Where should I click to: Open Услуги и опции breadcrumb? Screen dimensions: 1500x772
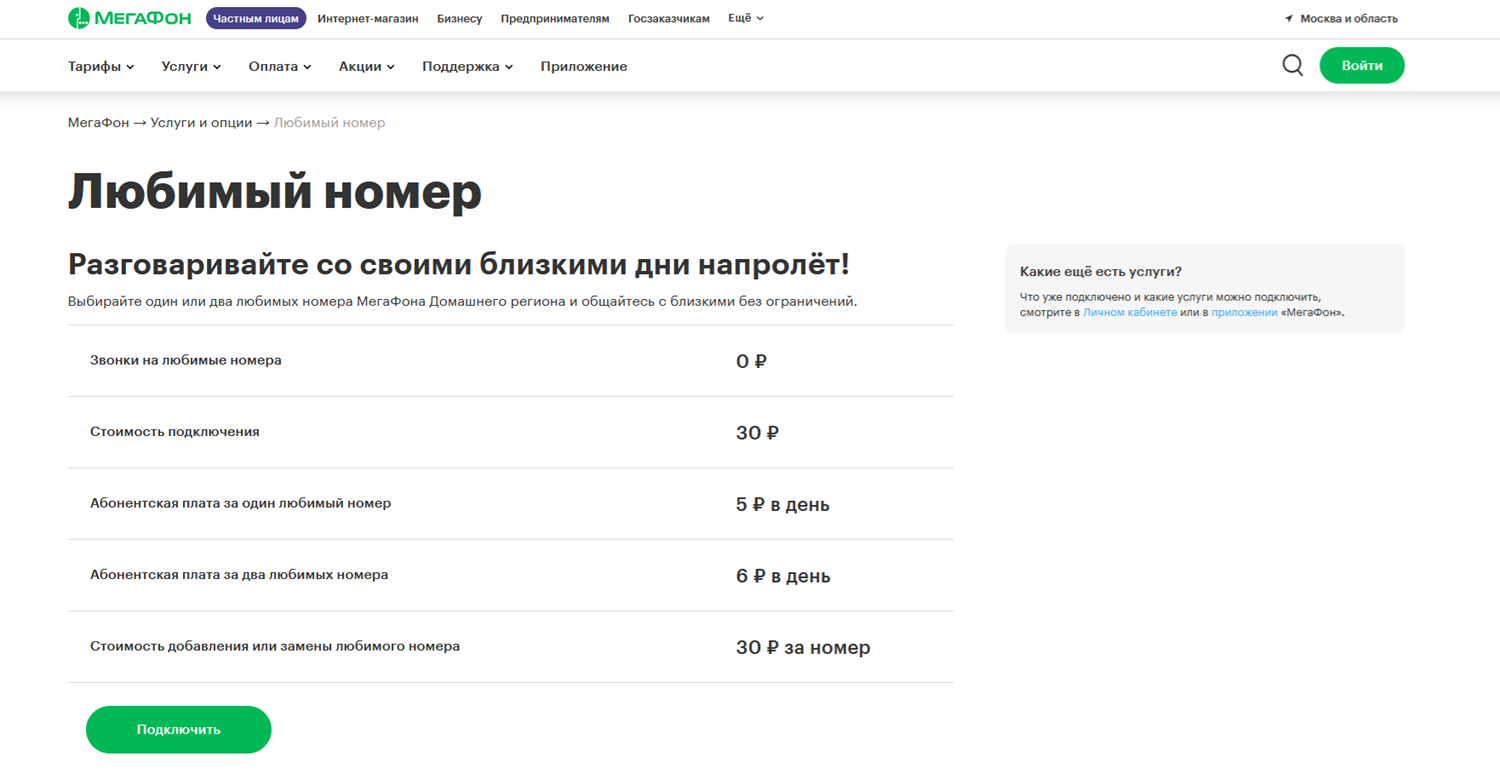click(201, 123)
